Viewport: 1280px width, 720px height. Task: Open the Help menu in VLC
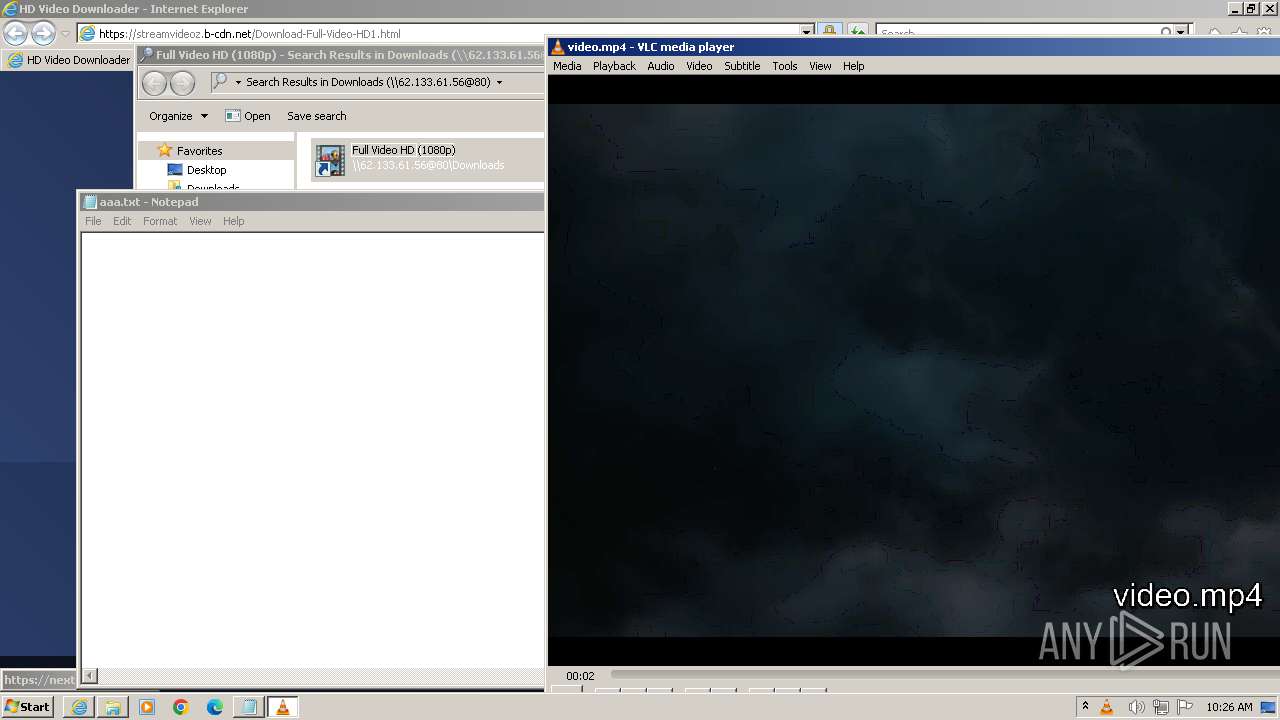click(x=853, y=66)
